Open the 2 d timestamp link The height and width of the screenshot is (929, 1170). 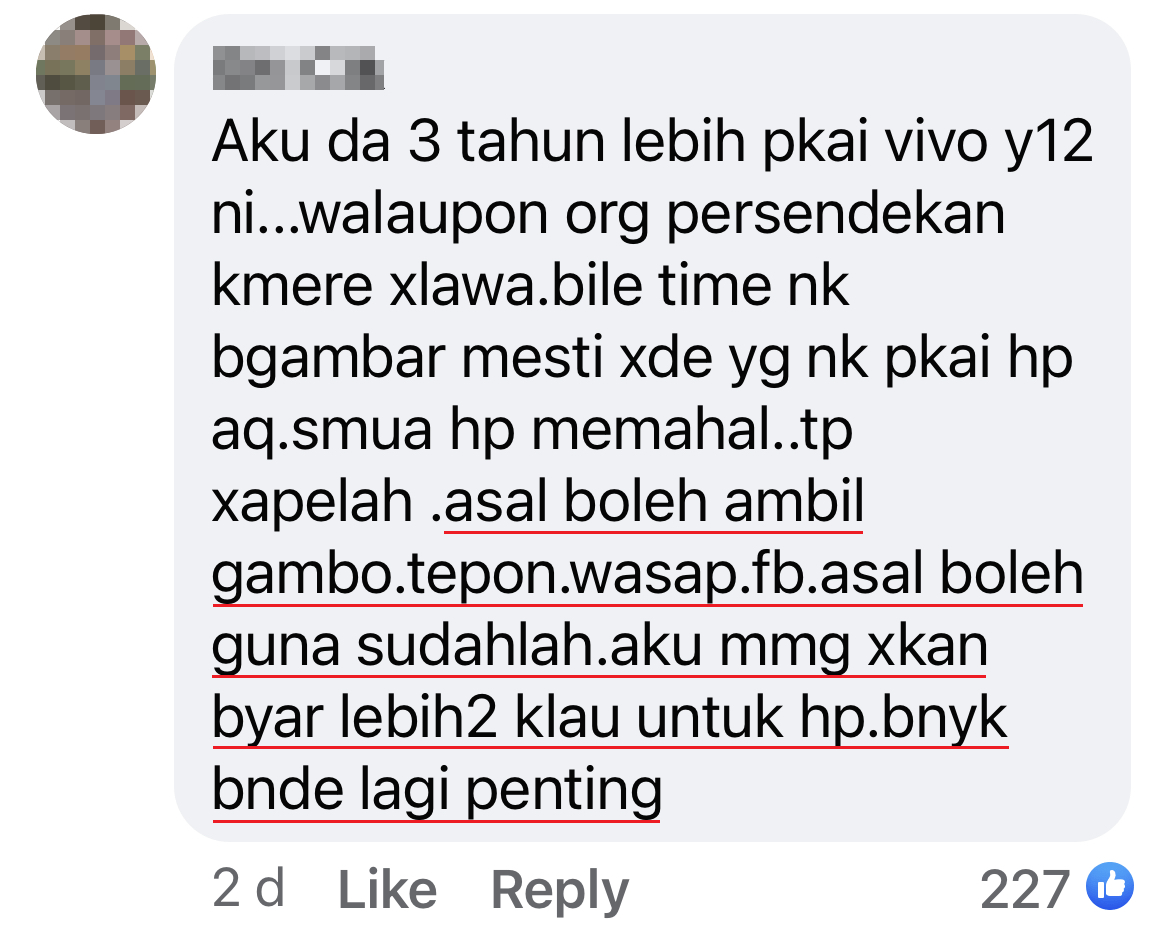pyautogui.click(x=248, y=889)
